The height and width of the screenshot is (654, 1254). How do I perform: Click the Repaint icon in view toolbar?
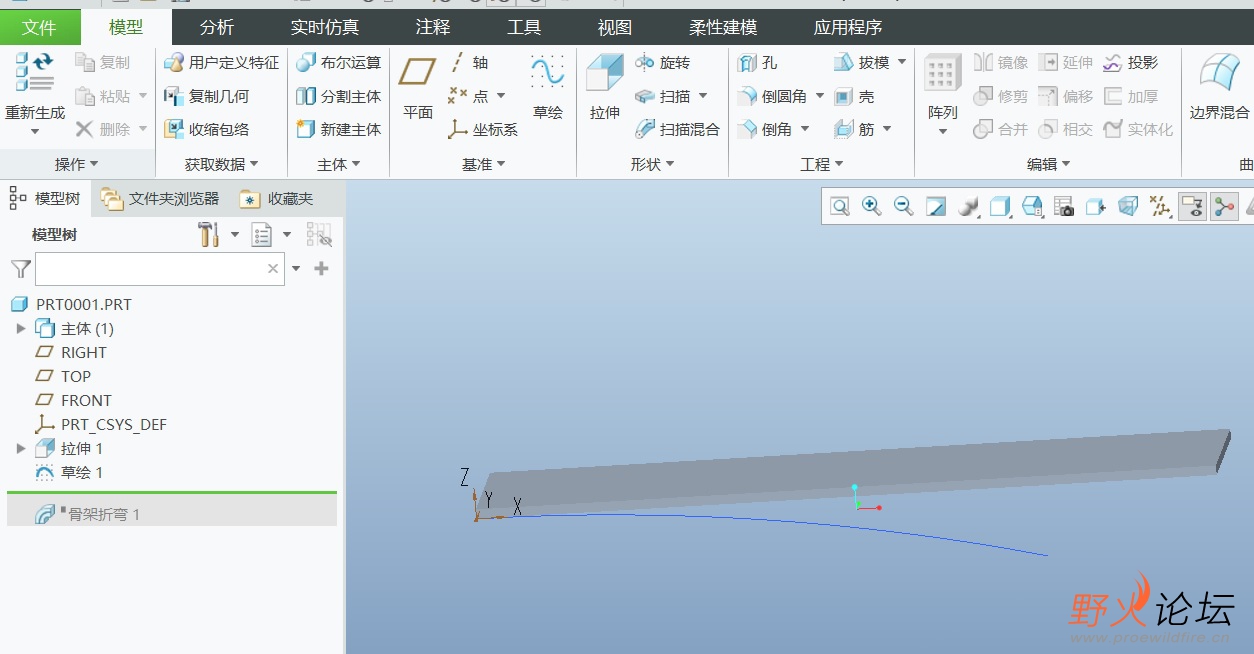(x=935, y=206)
